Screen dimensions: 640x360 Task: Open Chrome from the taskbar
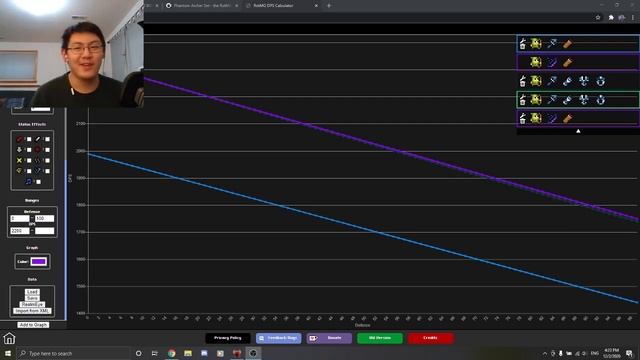pos(171,353)
